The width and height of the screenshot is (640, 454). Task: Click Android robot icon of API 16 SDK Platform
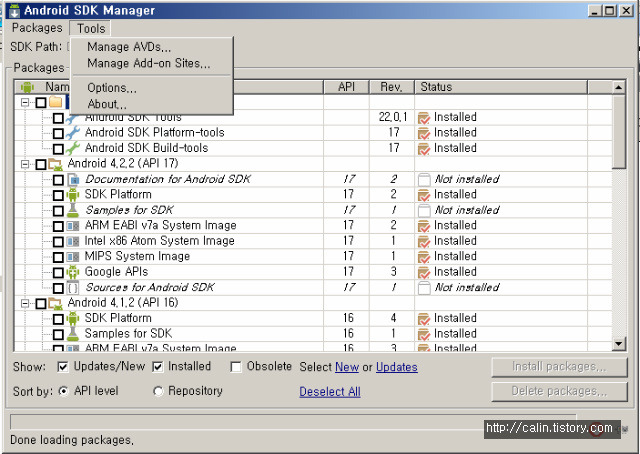click(x=73, y=318)
